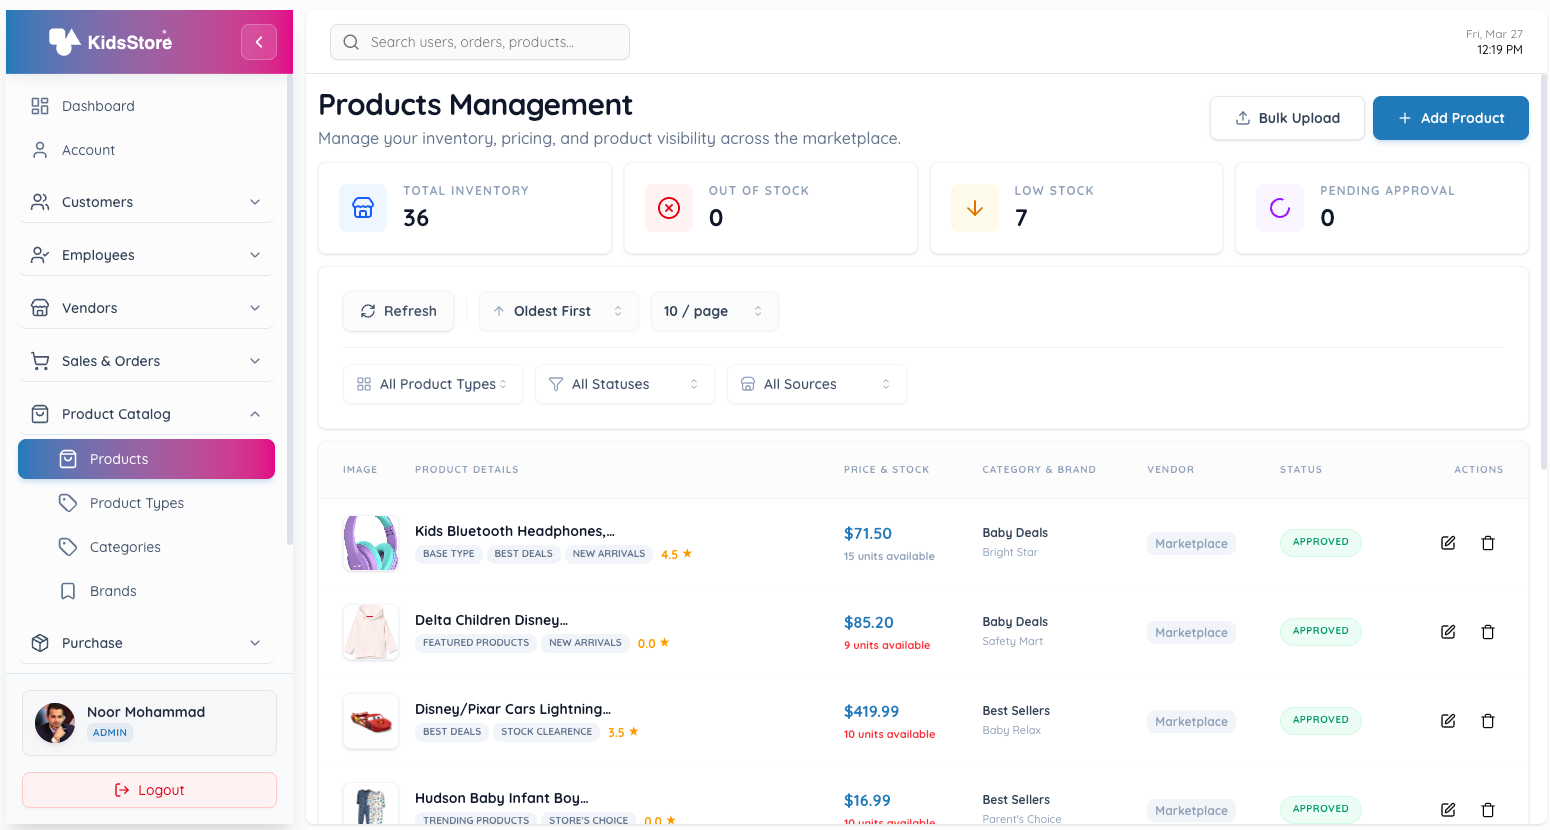Click the Out of Stock red cross icon
Image resolution: width=1550 pixels, height=830 pixels.
[x=668, y=207]
